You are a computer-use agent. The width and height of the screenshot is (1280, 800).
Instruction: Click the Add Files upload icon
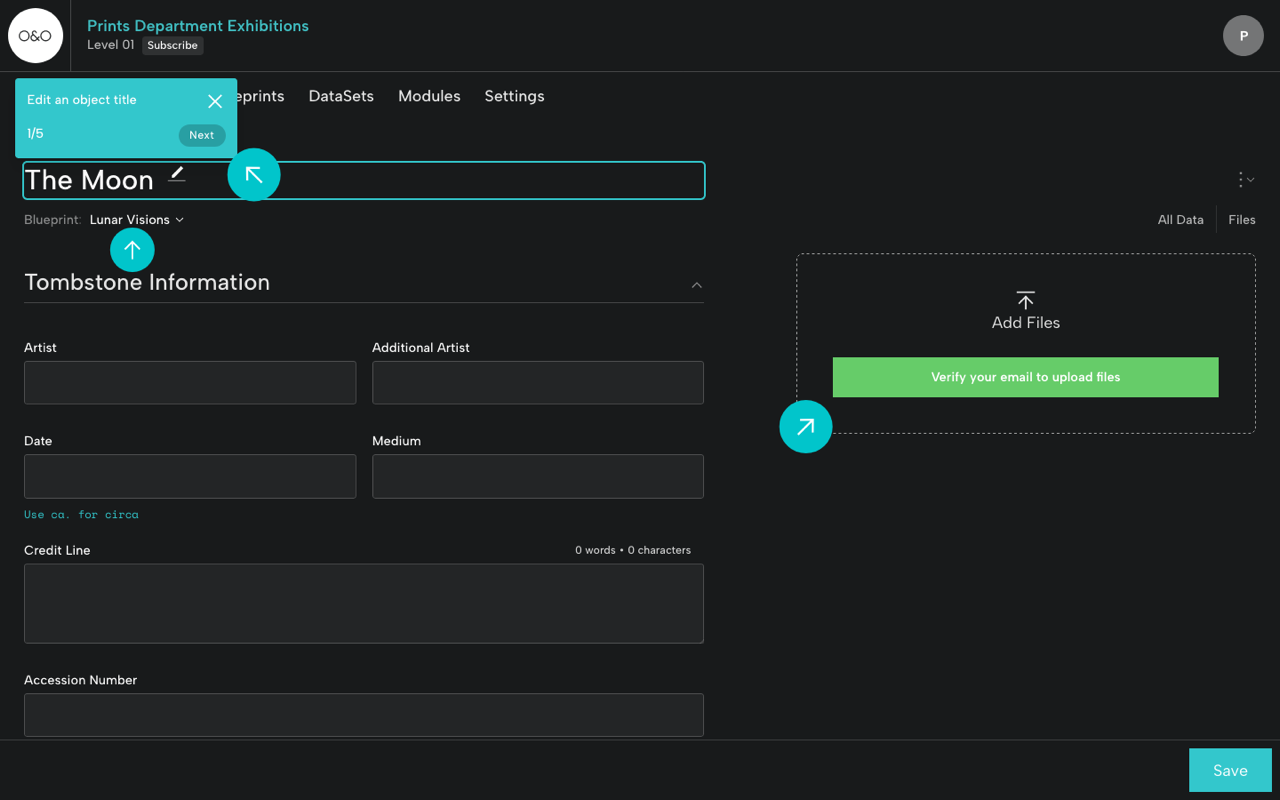tap(1025, 300)
